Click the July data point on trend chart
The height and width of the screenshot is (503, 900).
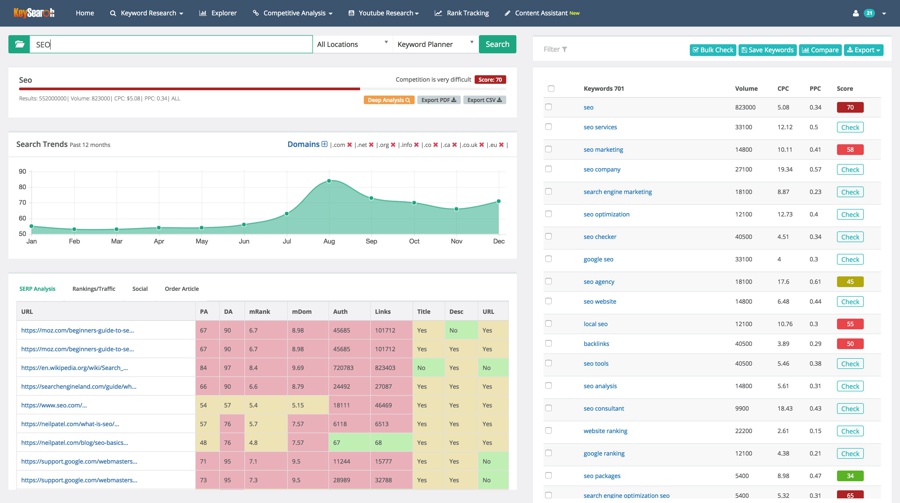click(286, 214)
